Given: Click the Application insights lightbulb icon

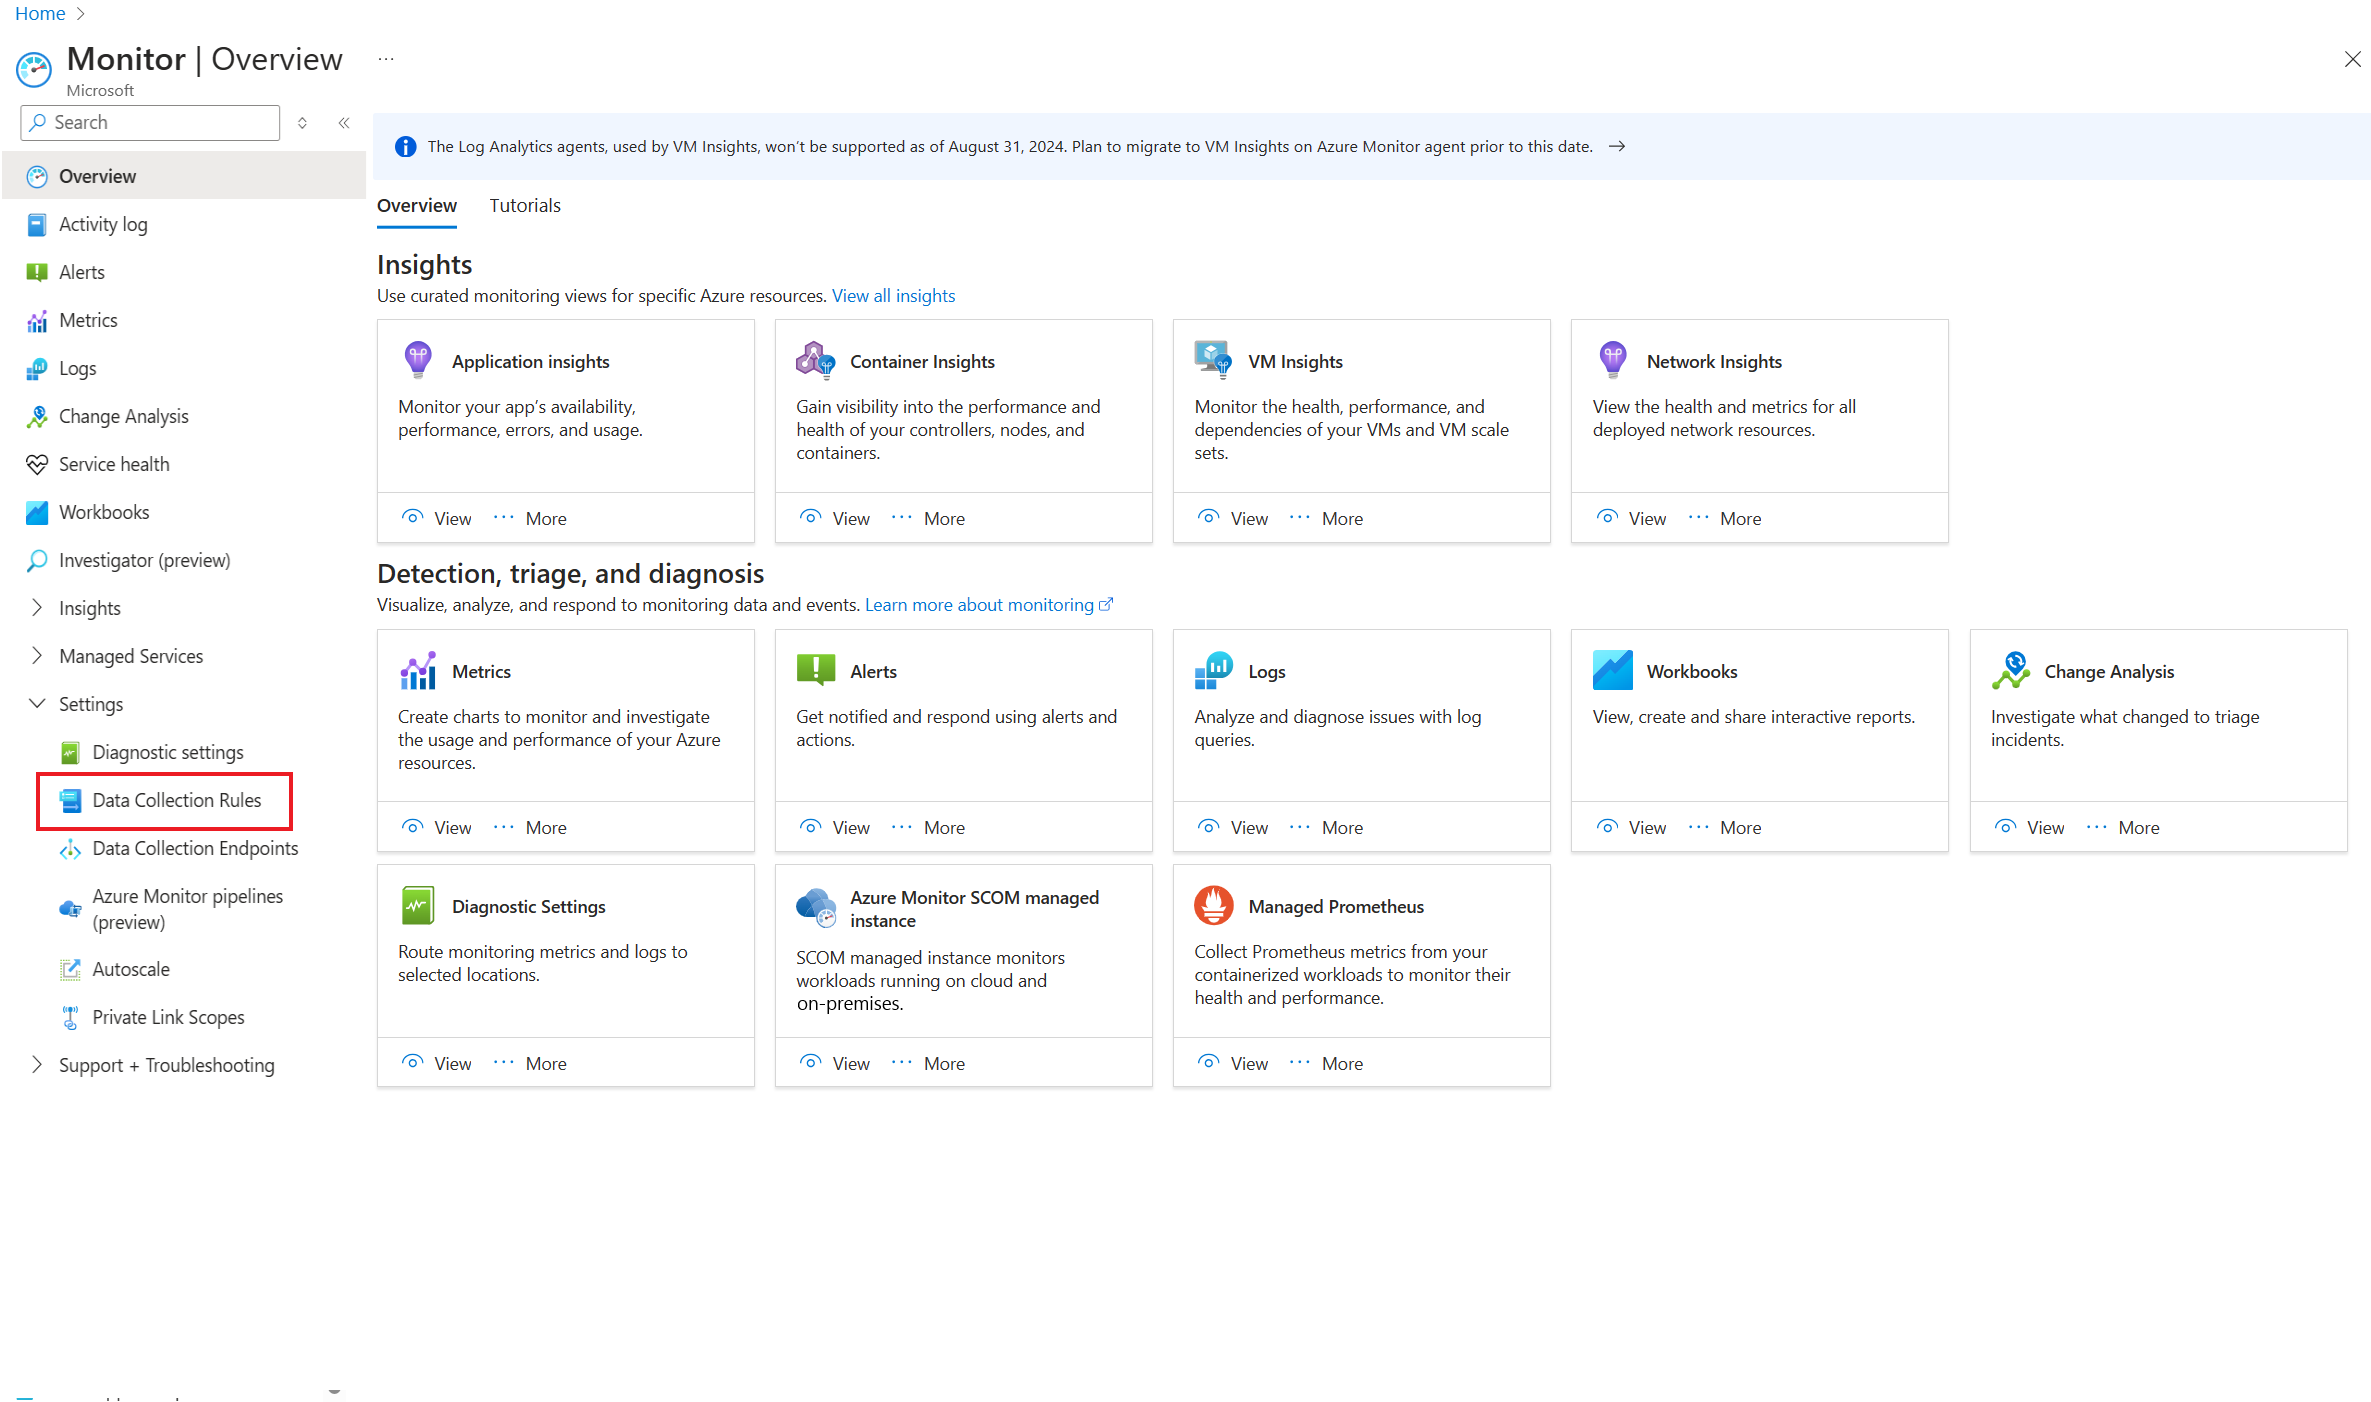Looking at the screenshot, I should click(x=418, y=360).
